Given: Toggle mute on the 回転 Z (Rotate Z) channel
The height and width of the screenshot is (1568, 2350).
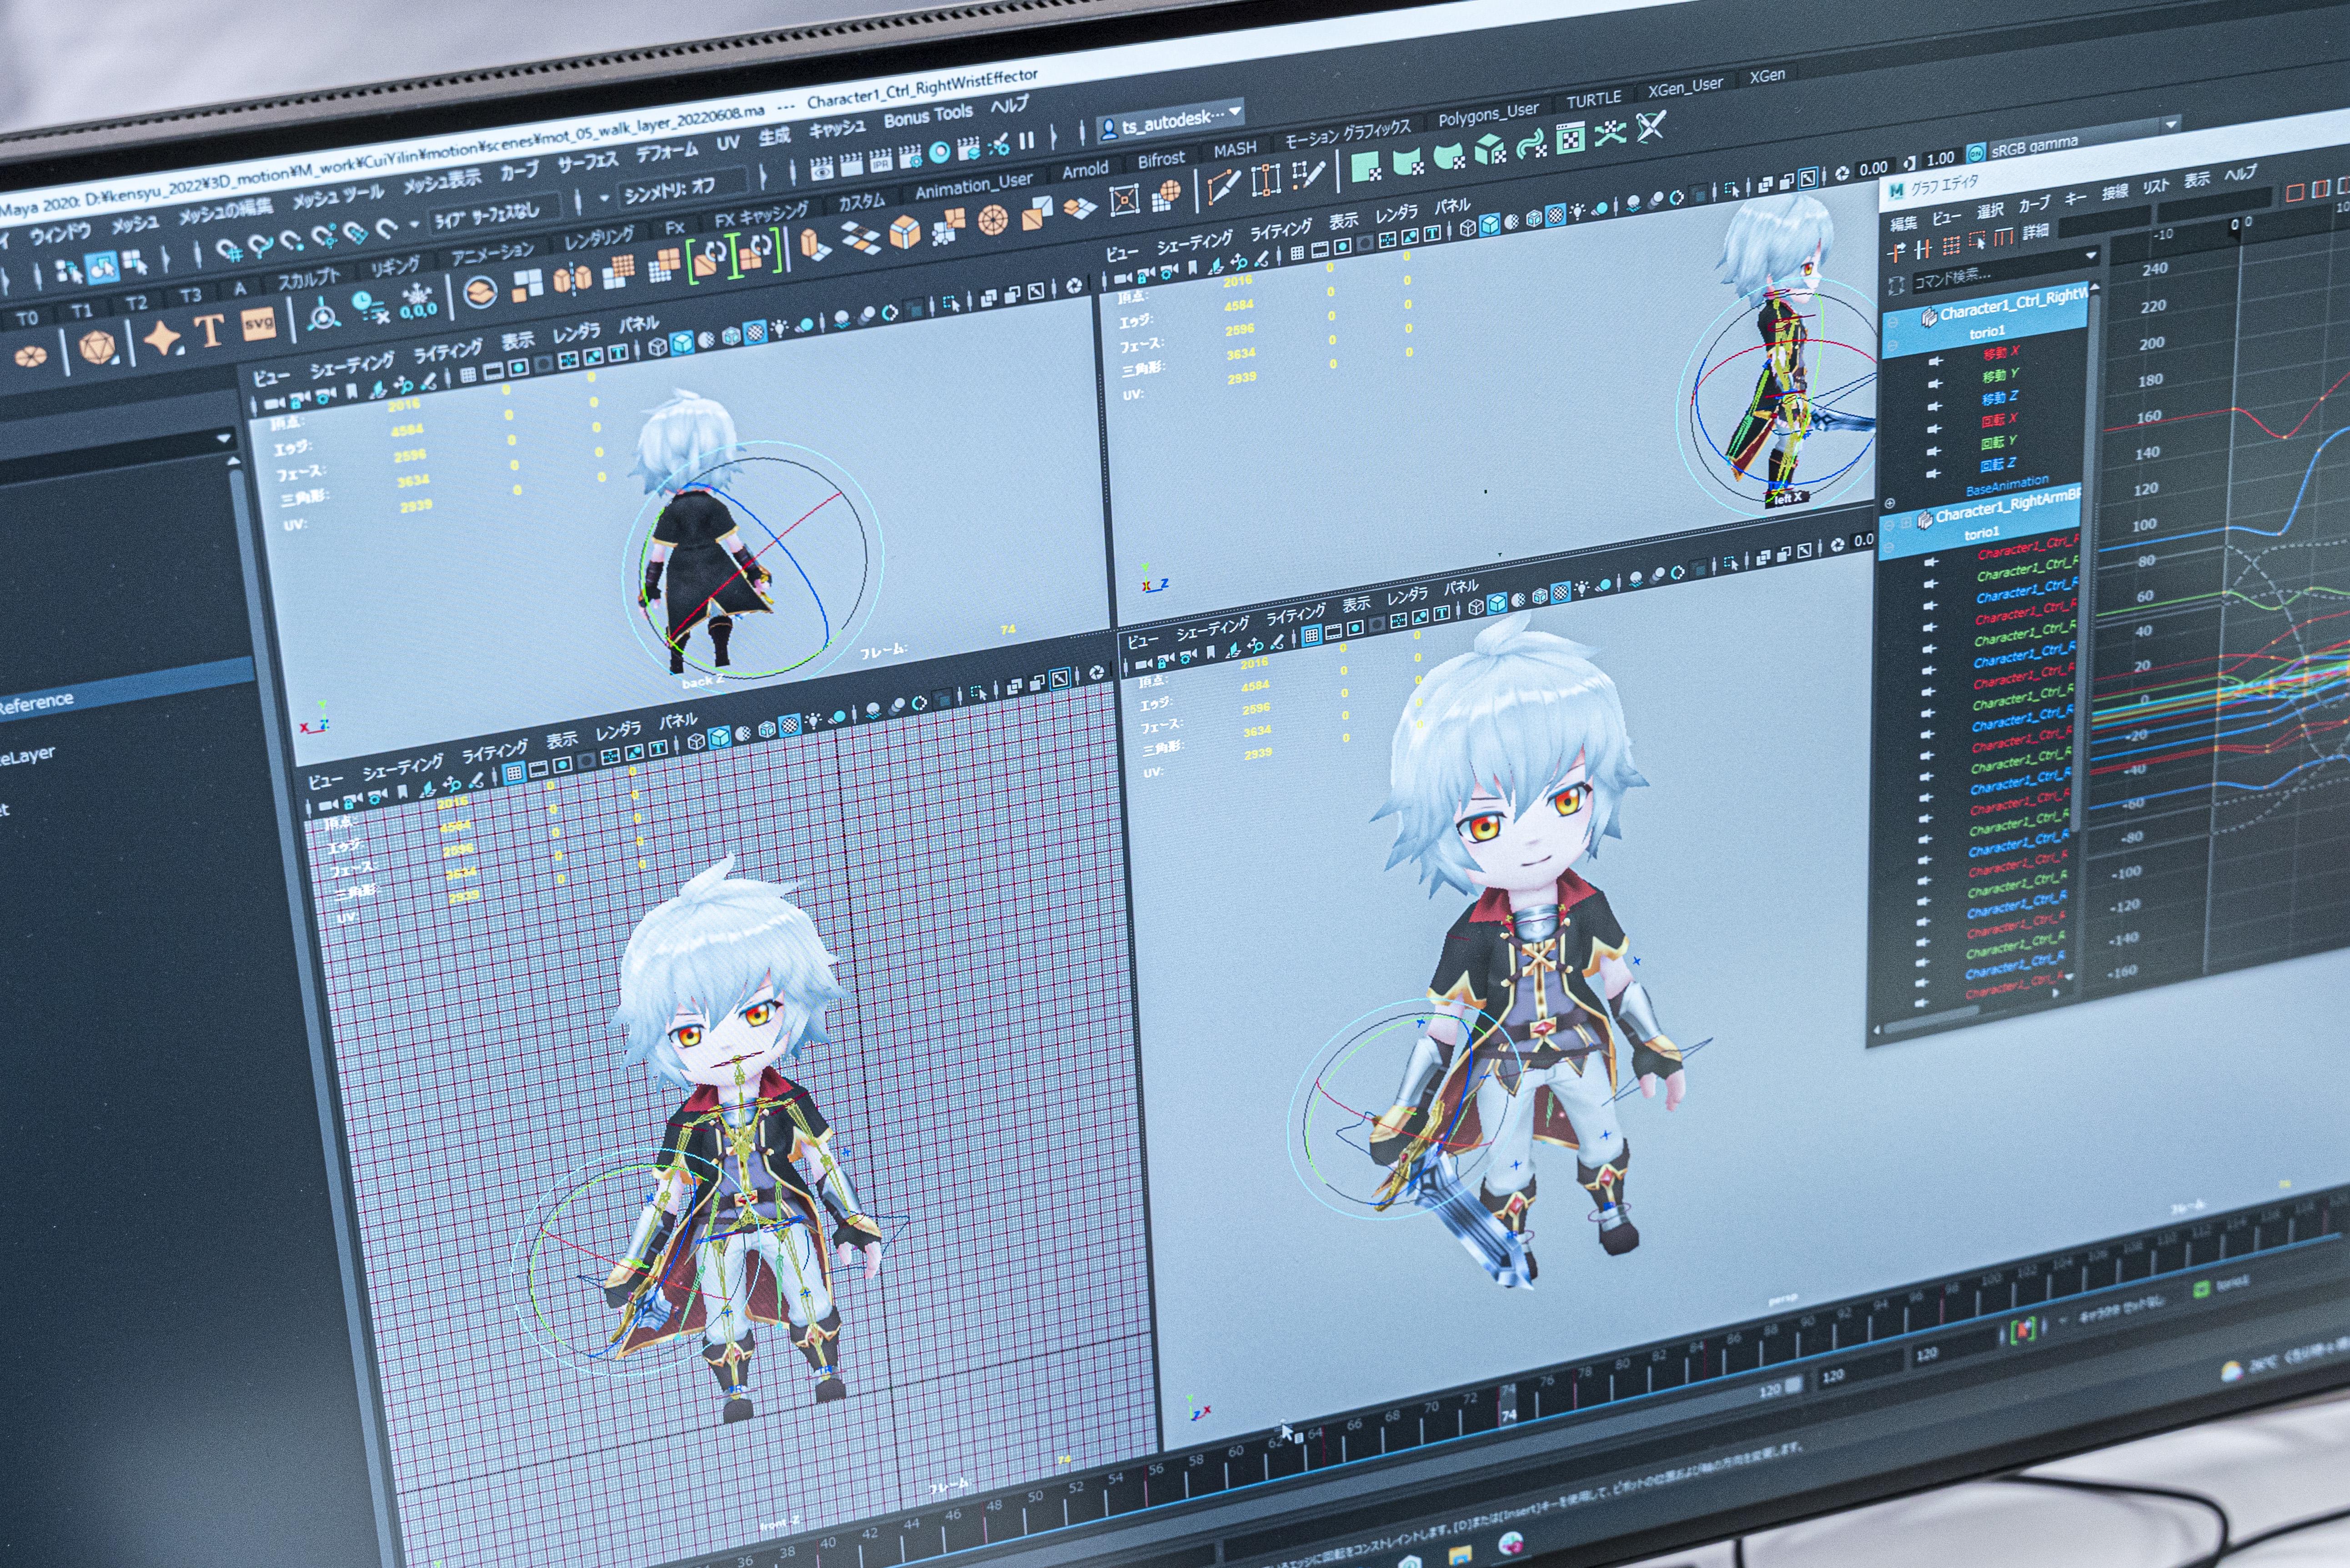Looking at the screenshot, I should pyautogui.click(x=1933, y=473).
